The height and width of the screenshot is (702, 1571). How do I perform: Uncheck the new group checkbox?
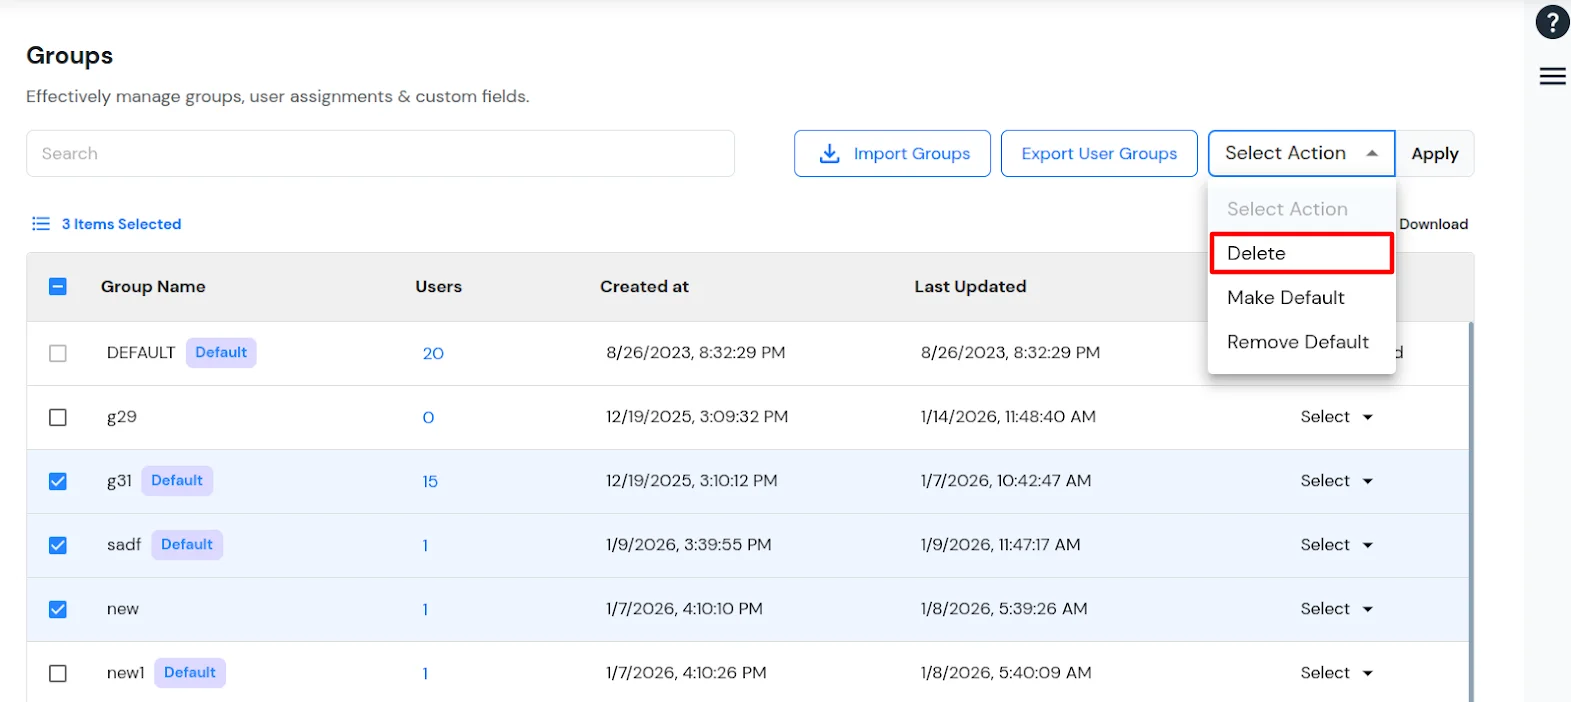(58, 609)
